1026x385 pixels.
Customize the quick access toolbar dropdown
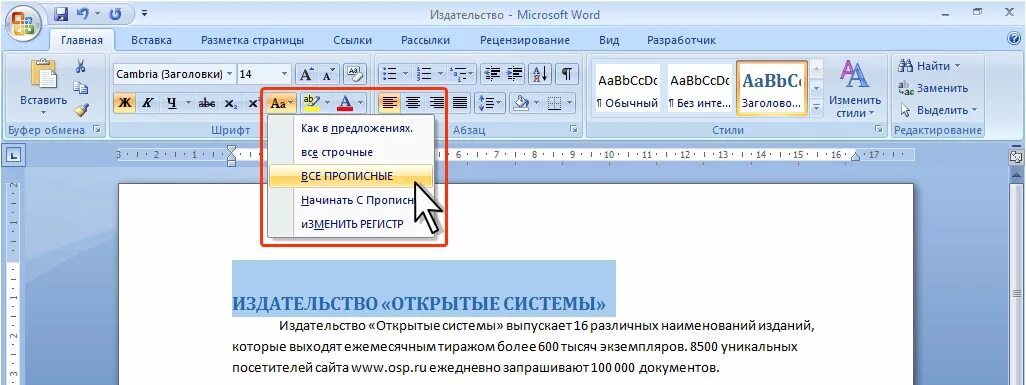(144, 14)
